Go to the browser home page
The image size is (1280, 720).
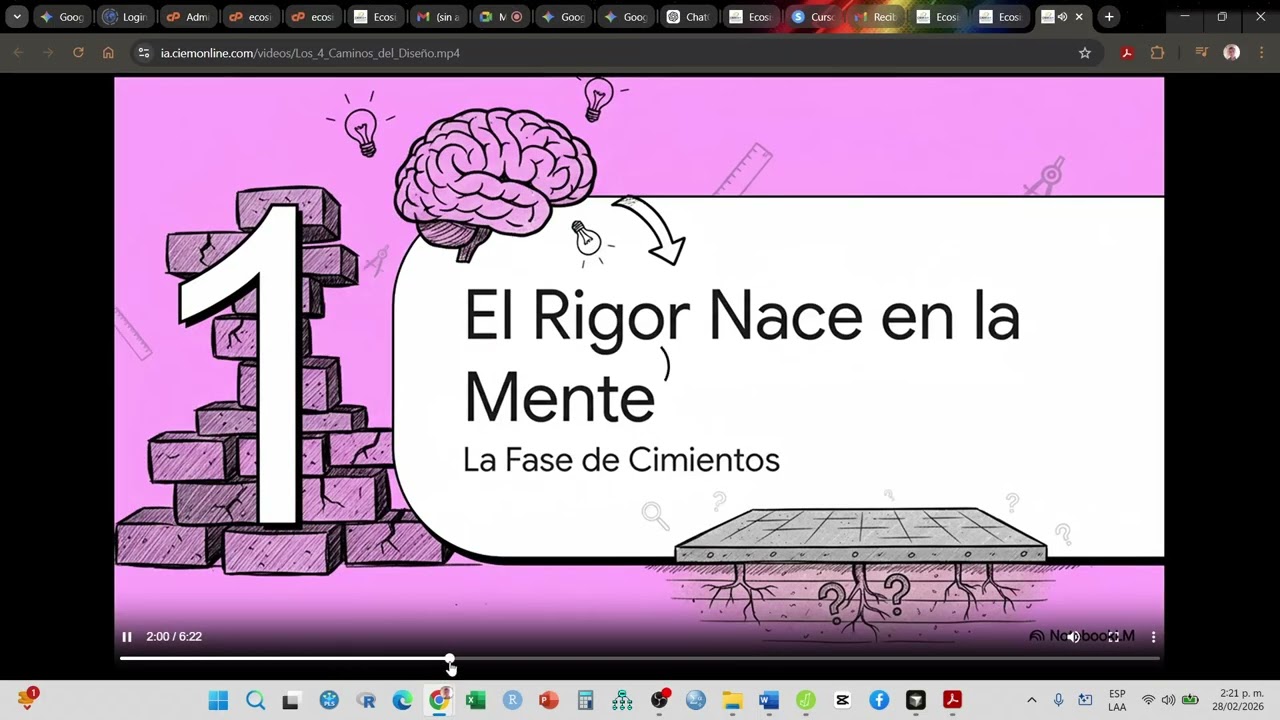pos(108,53)
